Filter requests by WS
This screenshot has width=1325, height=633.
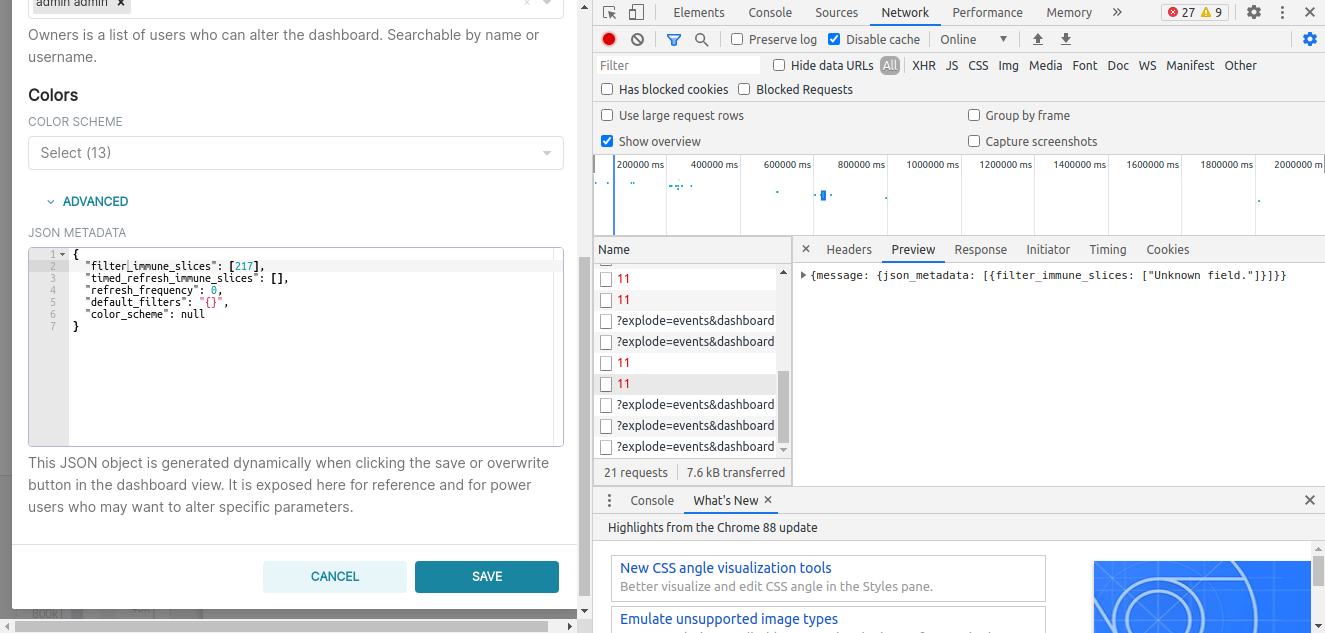(x=1147, y=65)
